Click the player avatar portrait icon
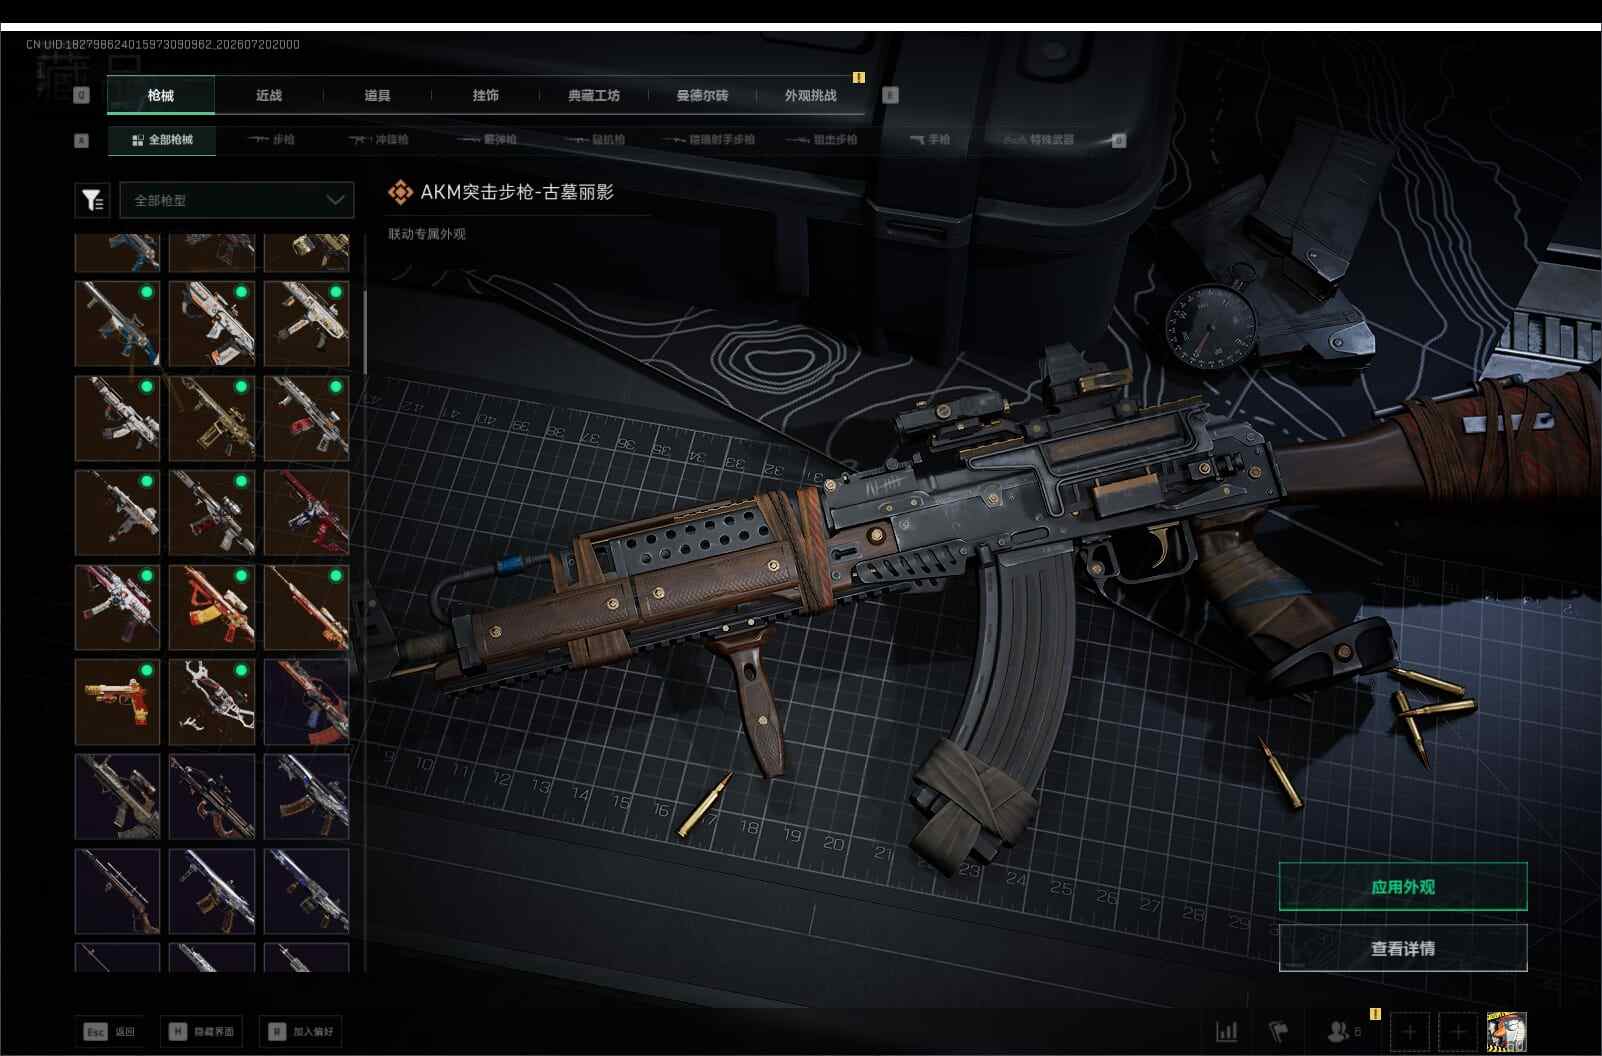The width and height of the screenshot is (1602, 1056). pyautogui.click(x=1506, y=1031)
